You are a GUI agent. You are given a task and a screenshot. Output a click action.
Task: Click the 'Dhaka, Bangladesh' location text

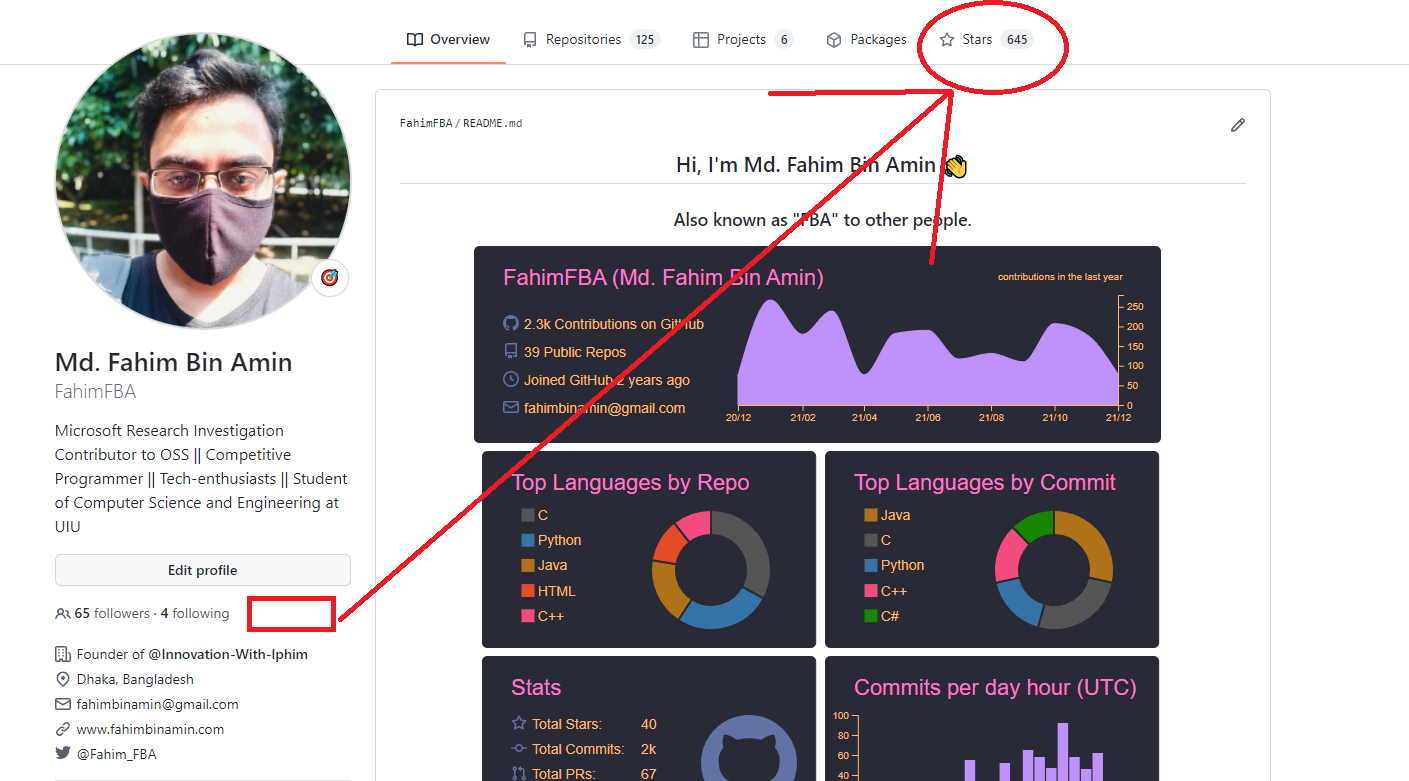(x=136, y=679)
